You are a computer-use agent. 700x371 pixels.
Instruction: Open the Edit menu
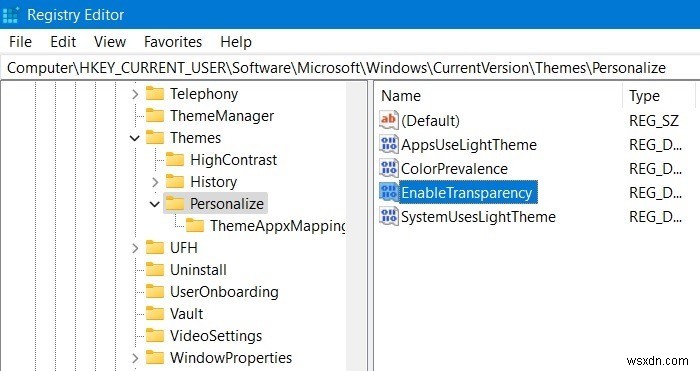pos(63,42)
